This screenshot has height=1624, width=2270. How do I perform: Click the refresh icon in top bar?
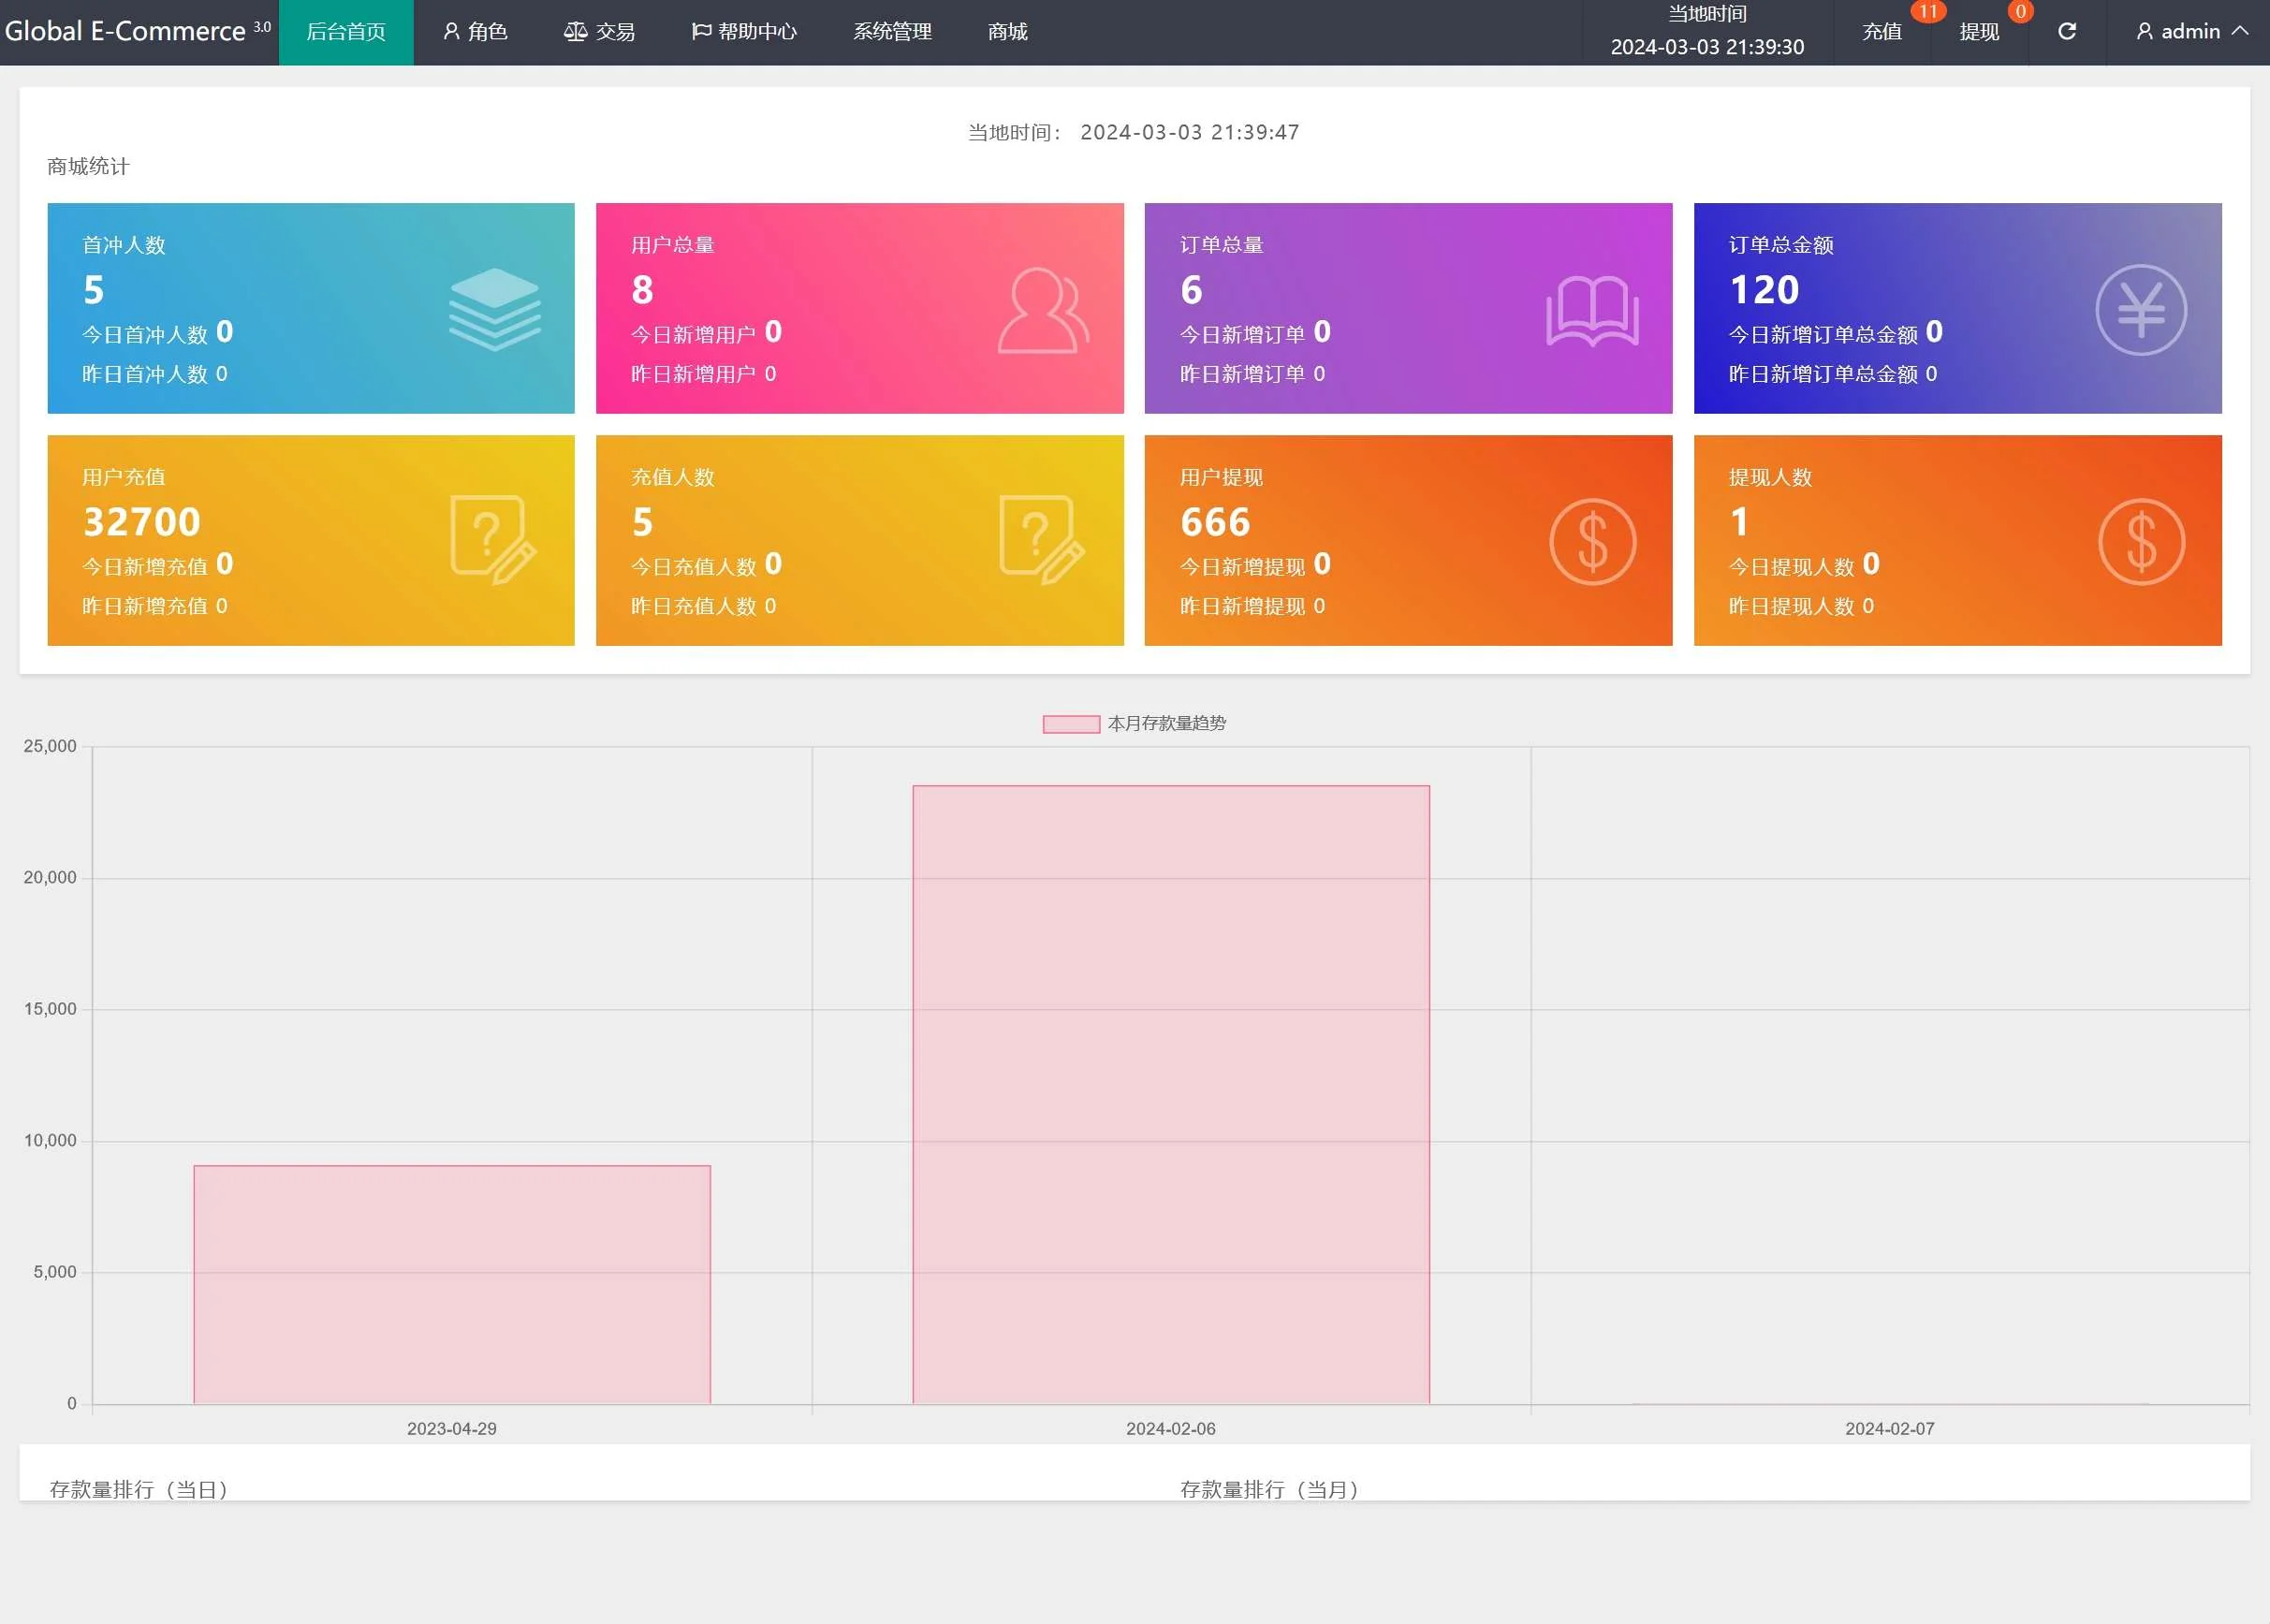[2066, 32]
